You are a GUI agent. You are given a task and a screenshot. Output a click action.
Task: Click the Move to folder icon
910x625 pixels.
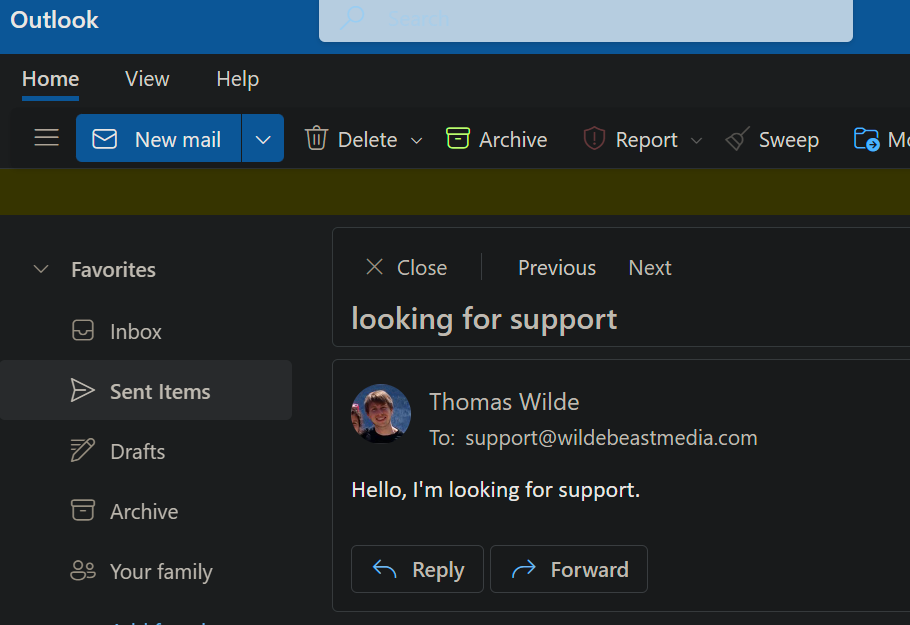click(x=867, y=139)
